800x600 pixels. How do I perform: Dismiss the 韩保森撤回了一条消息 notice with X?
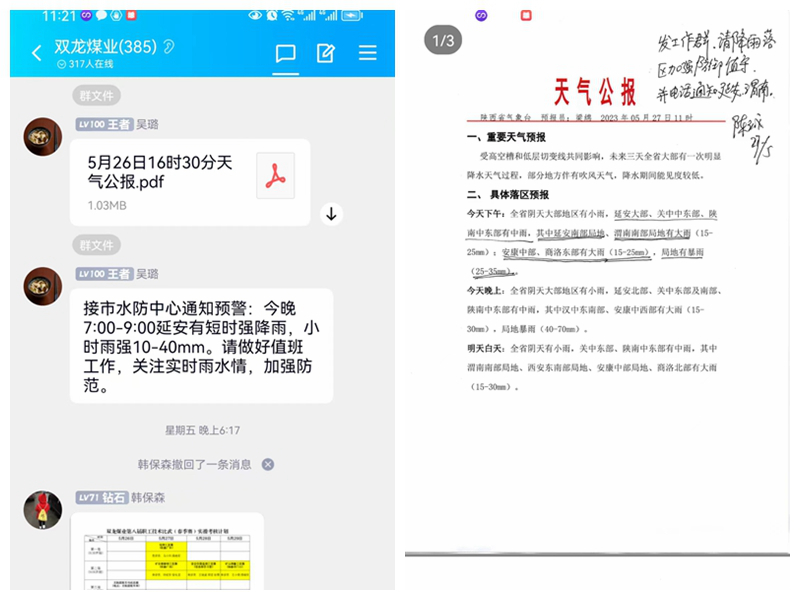pos(268,464)
